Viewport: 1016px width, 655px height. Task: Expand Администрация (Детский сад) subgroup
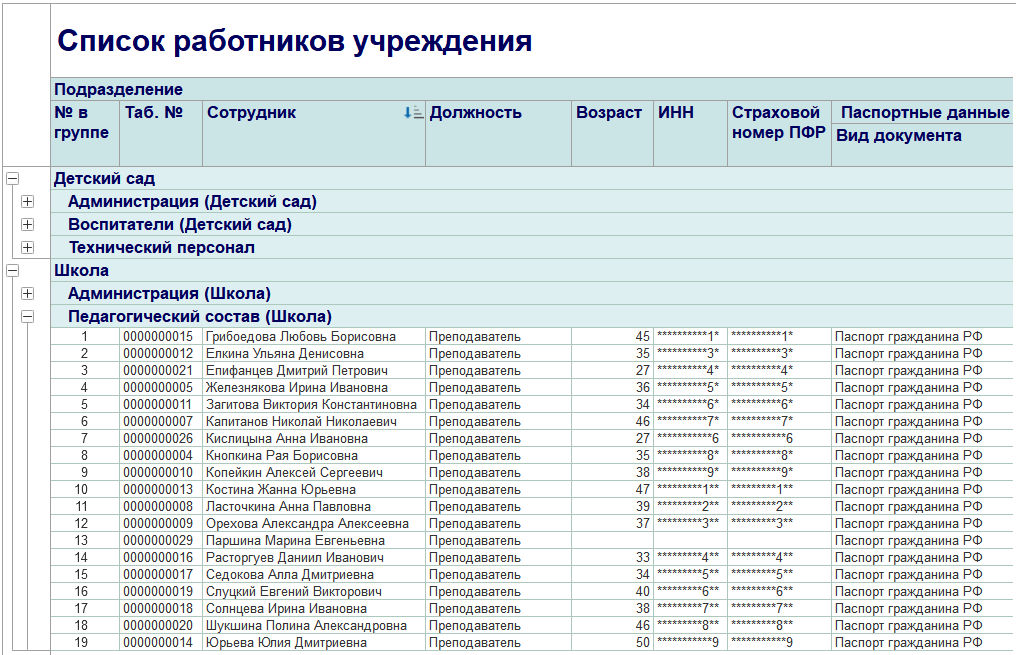point(27,201)
